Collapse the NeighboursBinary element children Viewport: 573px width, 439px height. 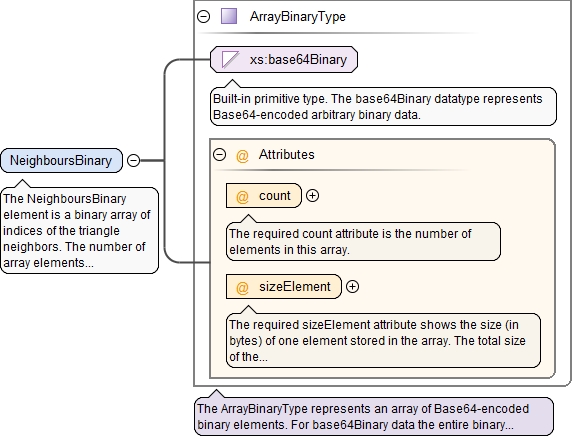[133, 160]
